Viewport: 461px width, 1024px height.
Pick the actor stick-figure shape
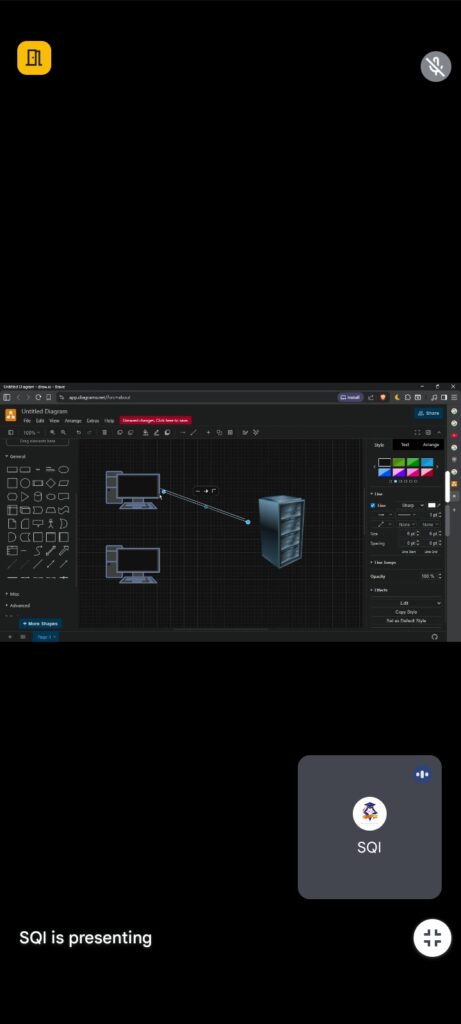click(51, 523)
